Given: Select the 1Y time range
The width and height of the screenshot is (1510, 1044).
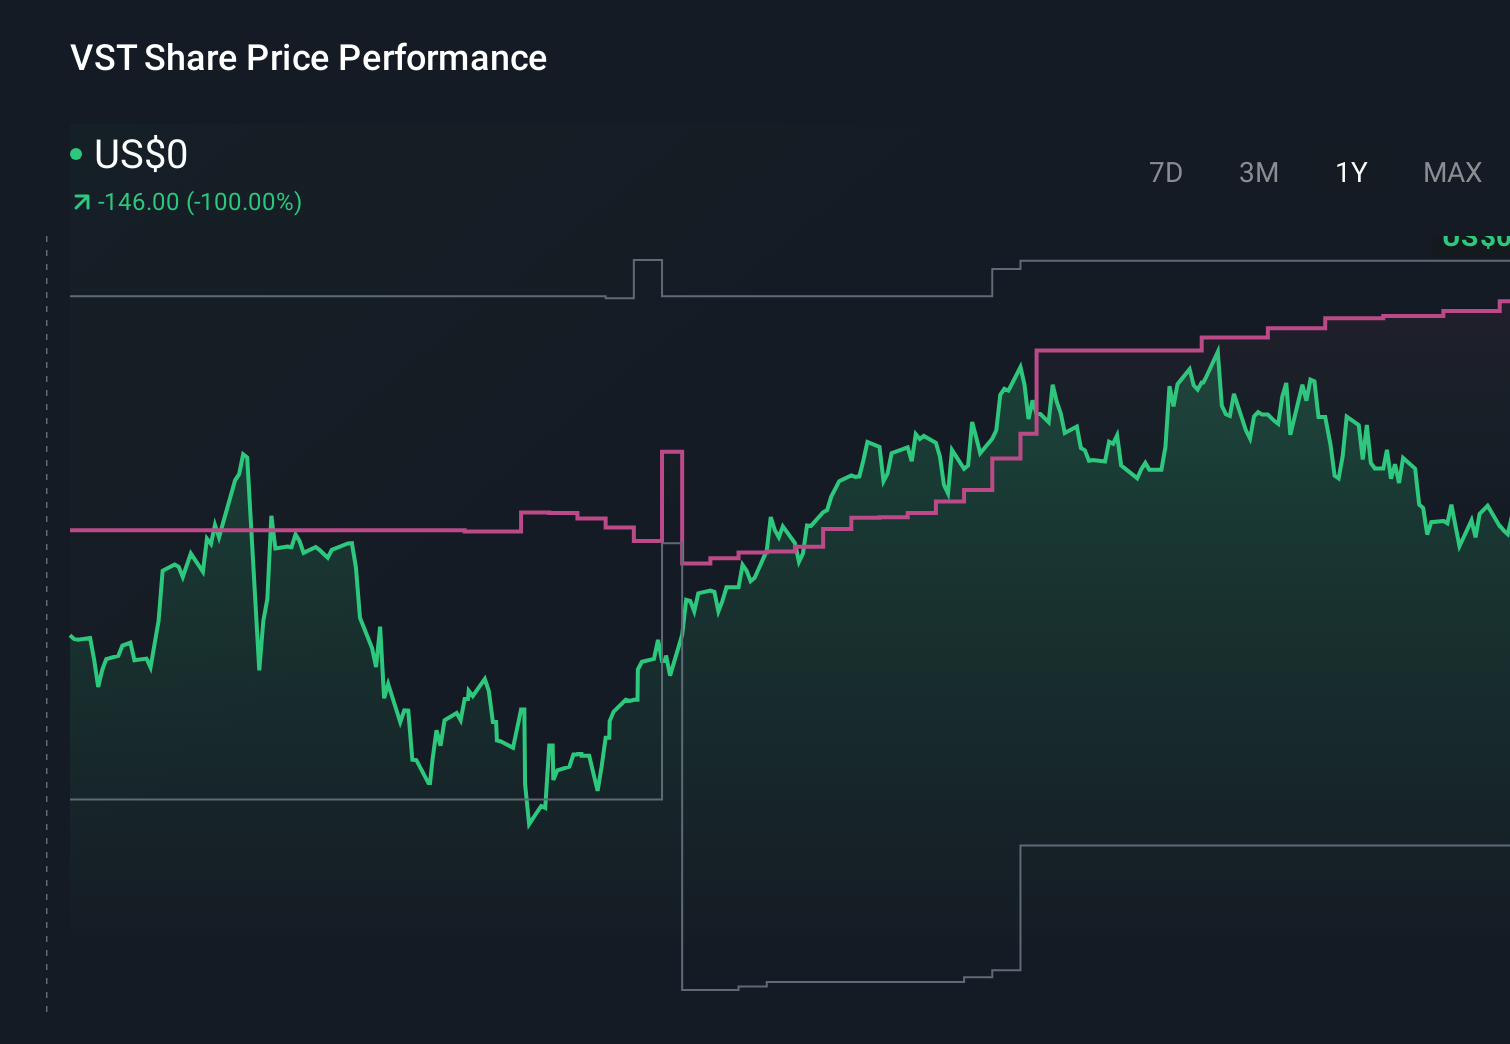Looking at the screenshot, I should pyautogui.click(x=1350, y=172).
